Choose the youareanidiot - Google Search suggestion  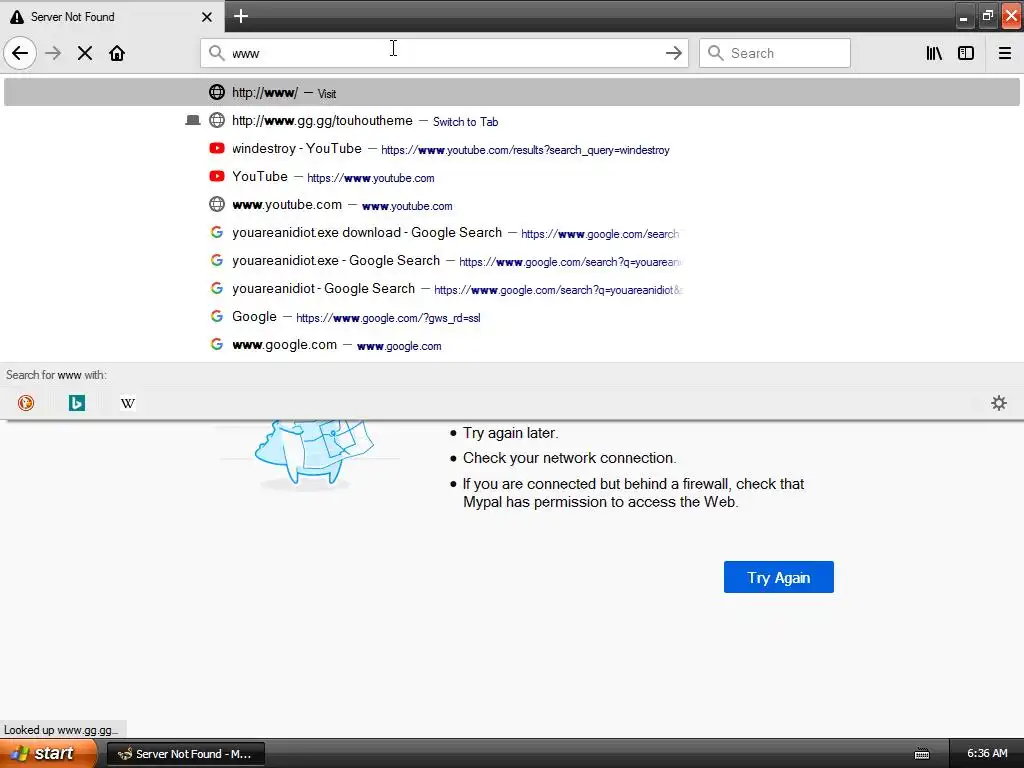coord(512,289)
